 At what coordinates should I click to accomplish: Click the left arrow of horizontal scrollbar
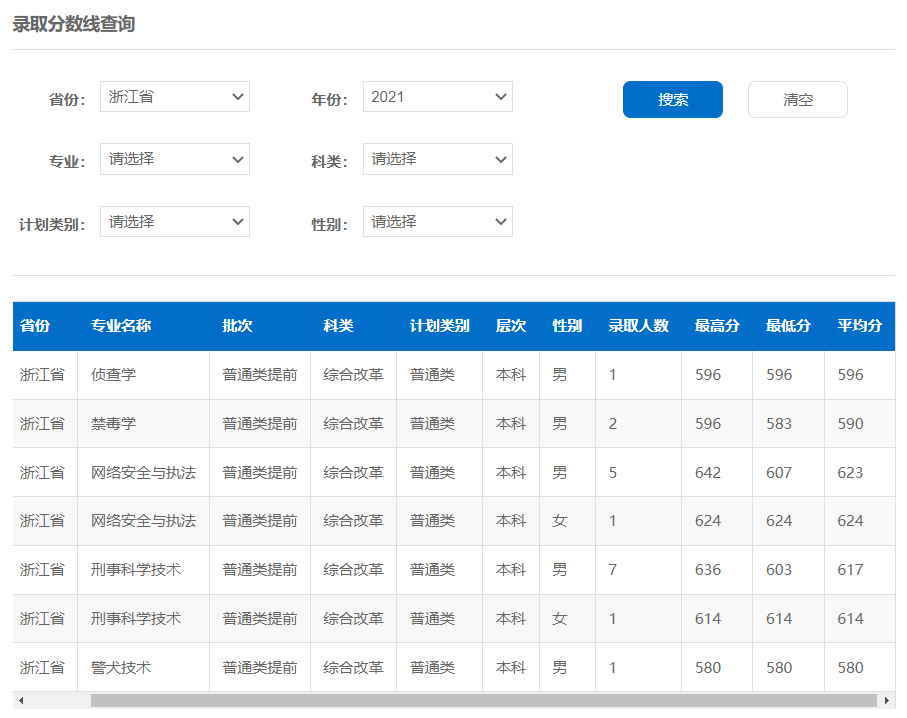point(21,701)
